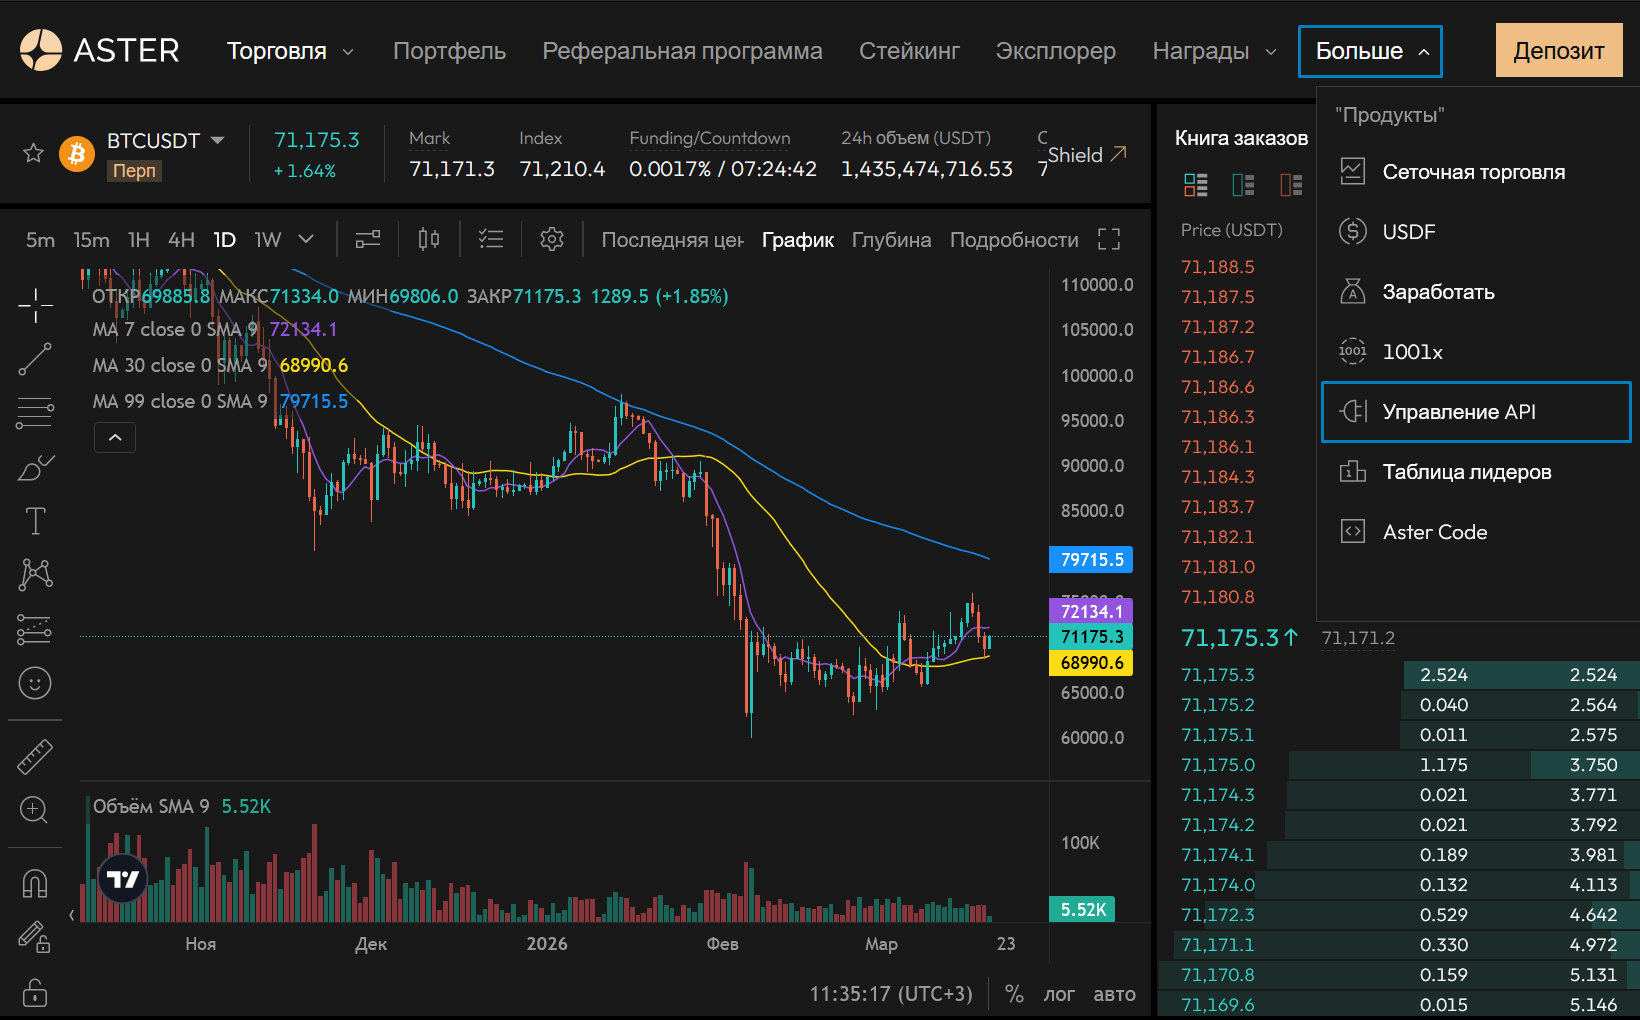This screenshot has width=1640, height=1020.
Task: Collapse the Больше menu
Action: pyautogui.click(x=1370, y=51)
